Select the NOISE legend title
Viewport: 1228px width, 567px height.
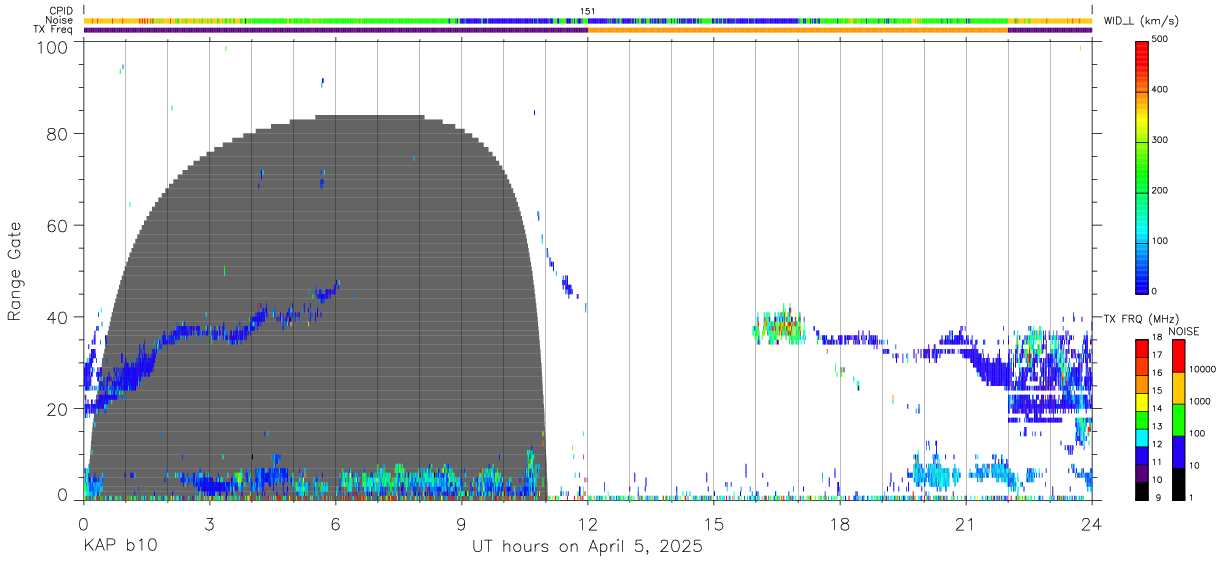pyautogui.click(x=1184, y=331)
